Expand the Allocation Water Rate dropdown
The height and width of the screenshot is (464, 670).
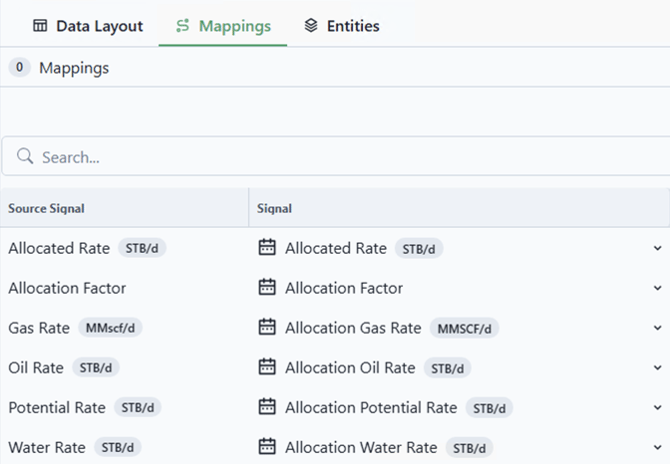tap(657, 448)
